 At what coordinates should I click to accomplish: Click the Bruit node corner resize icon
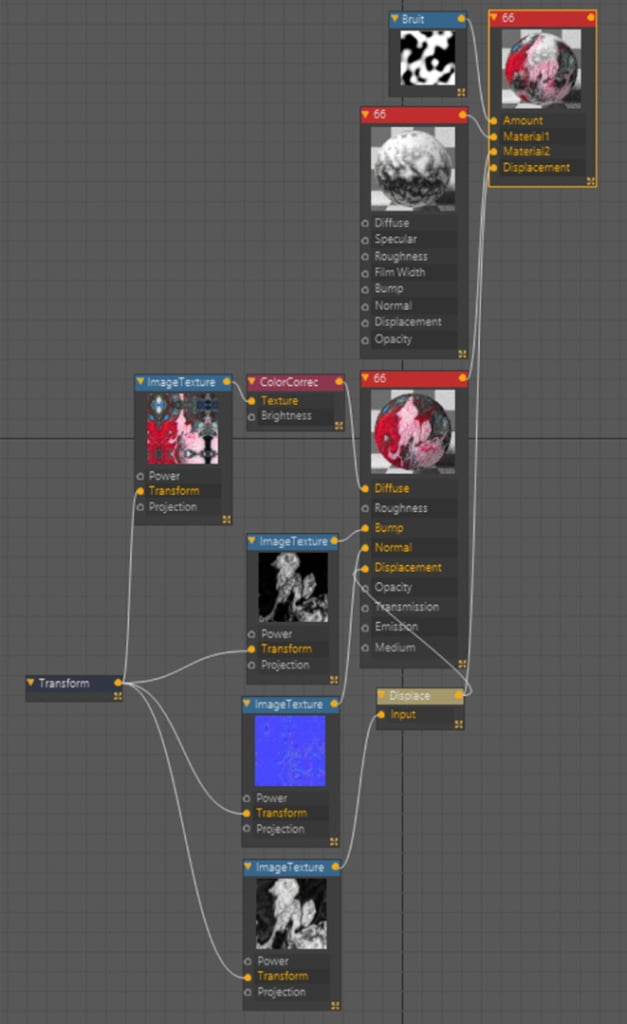tap(461, 91)
